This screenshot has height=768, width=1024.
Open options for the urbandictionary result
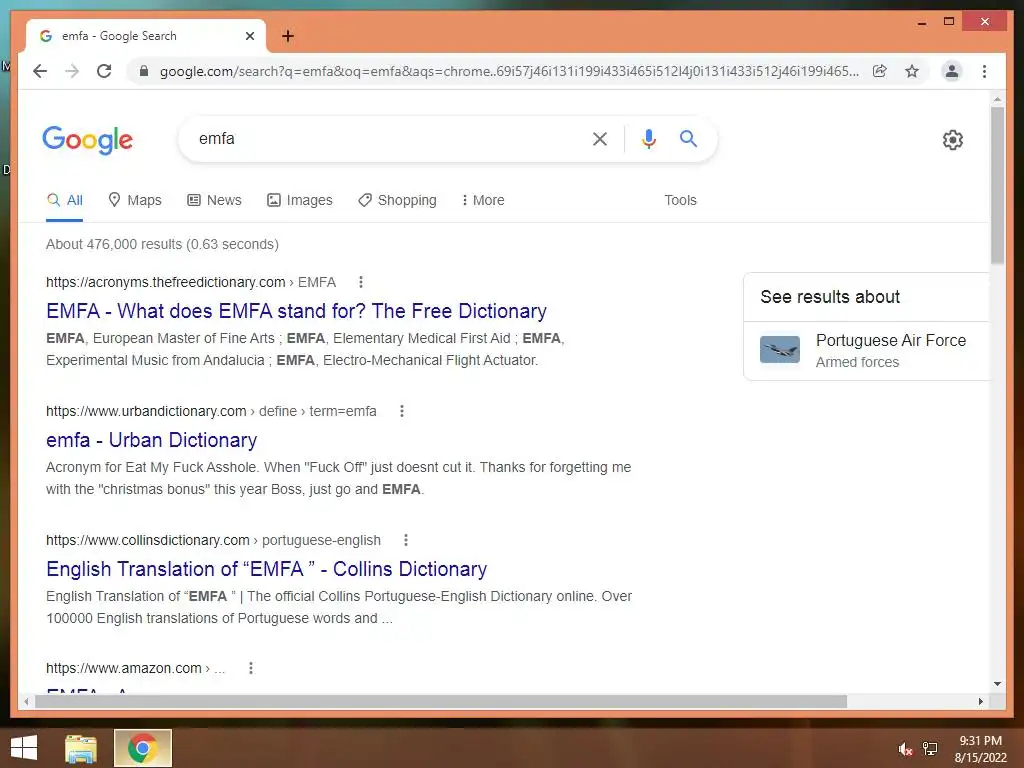[x=402, y=411]
